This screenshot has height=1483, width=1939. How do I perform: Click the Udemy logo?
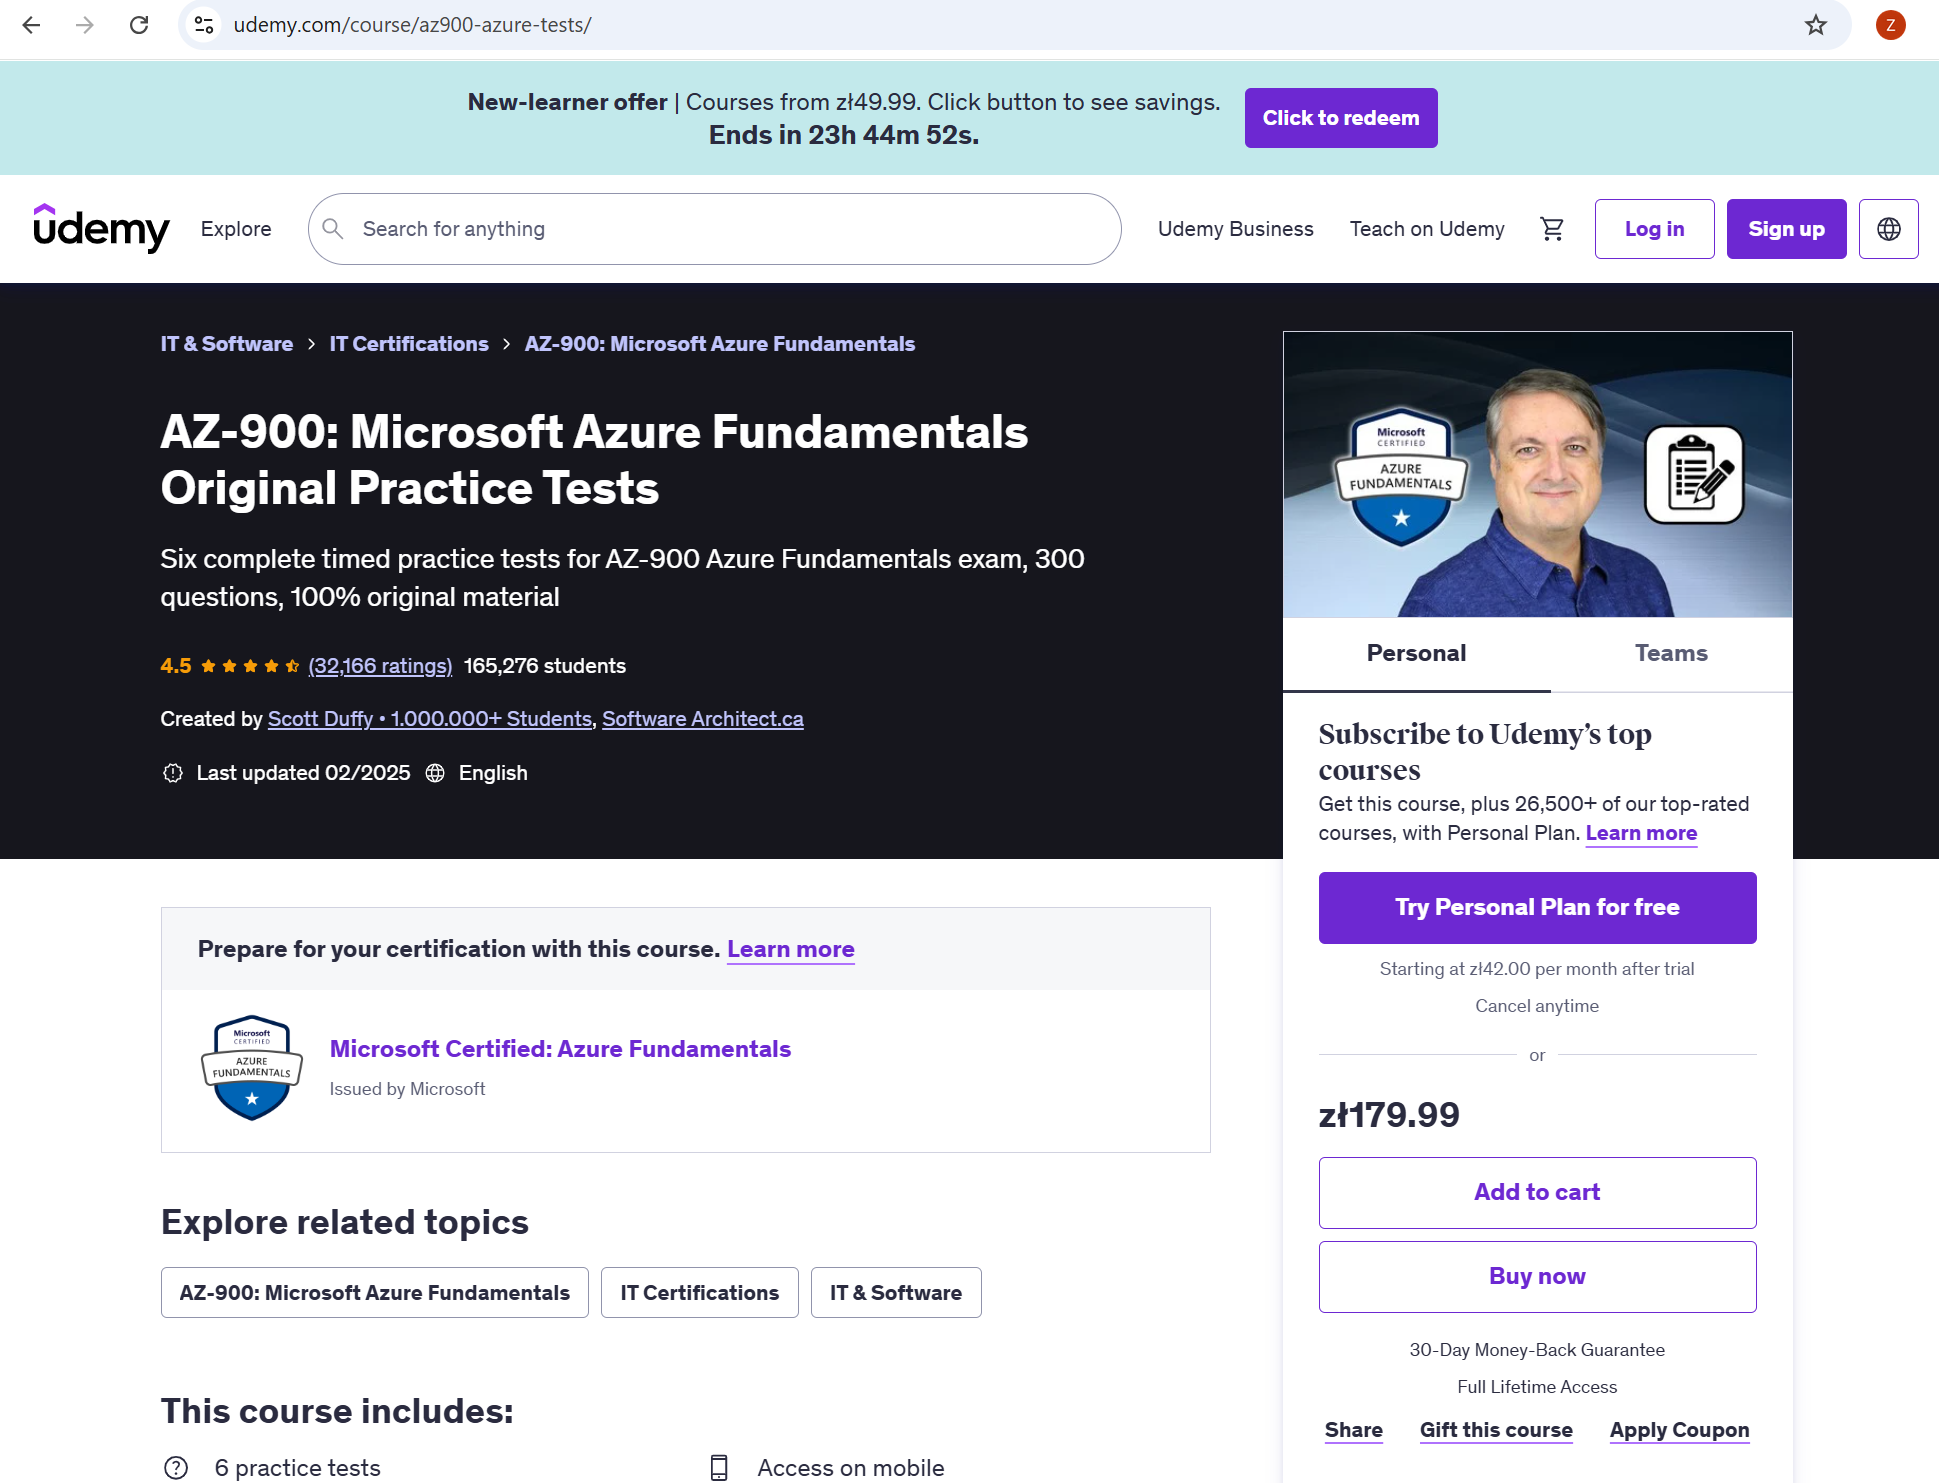101,228
